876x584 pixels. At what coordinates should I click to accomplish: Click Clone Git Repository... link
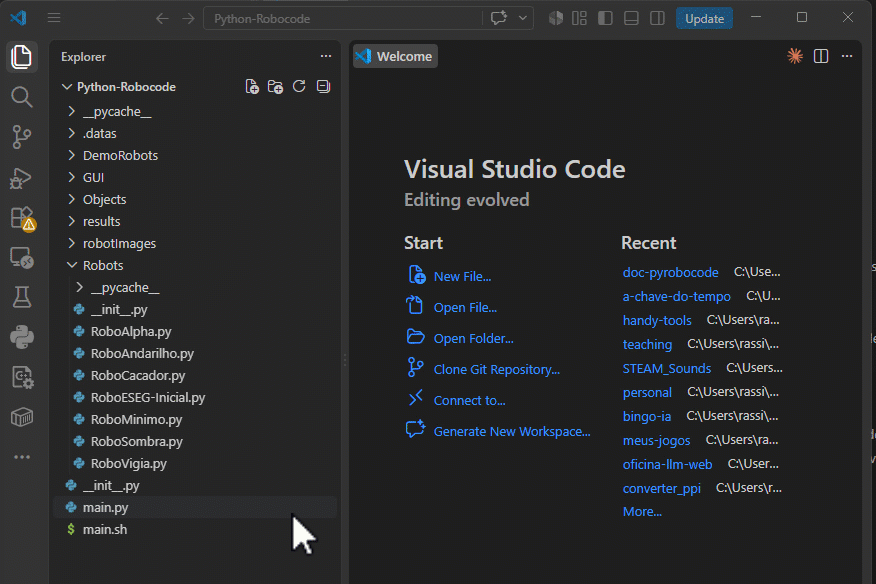tap(497, 369)
